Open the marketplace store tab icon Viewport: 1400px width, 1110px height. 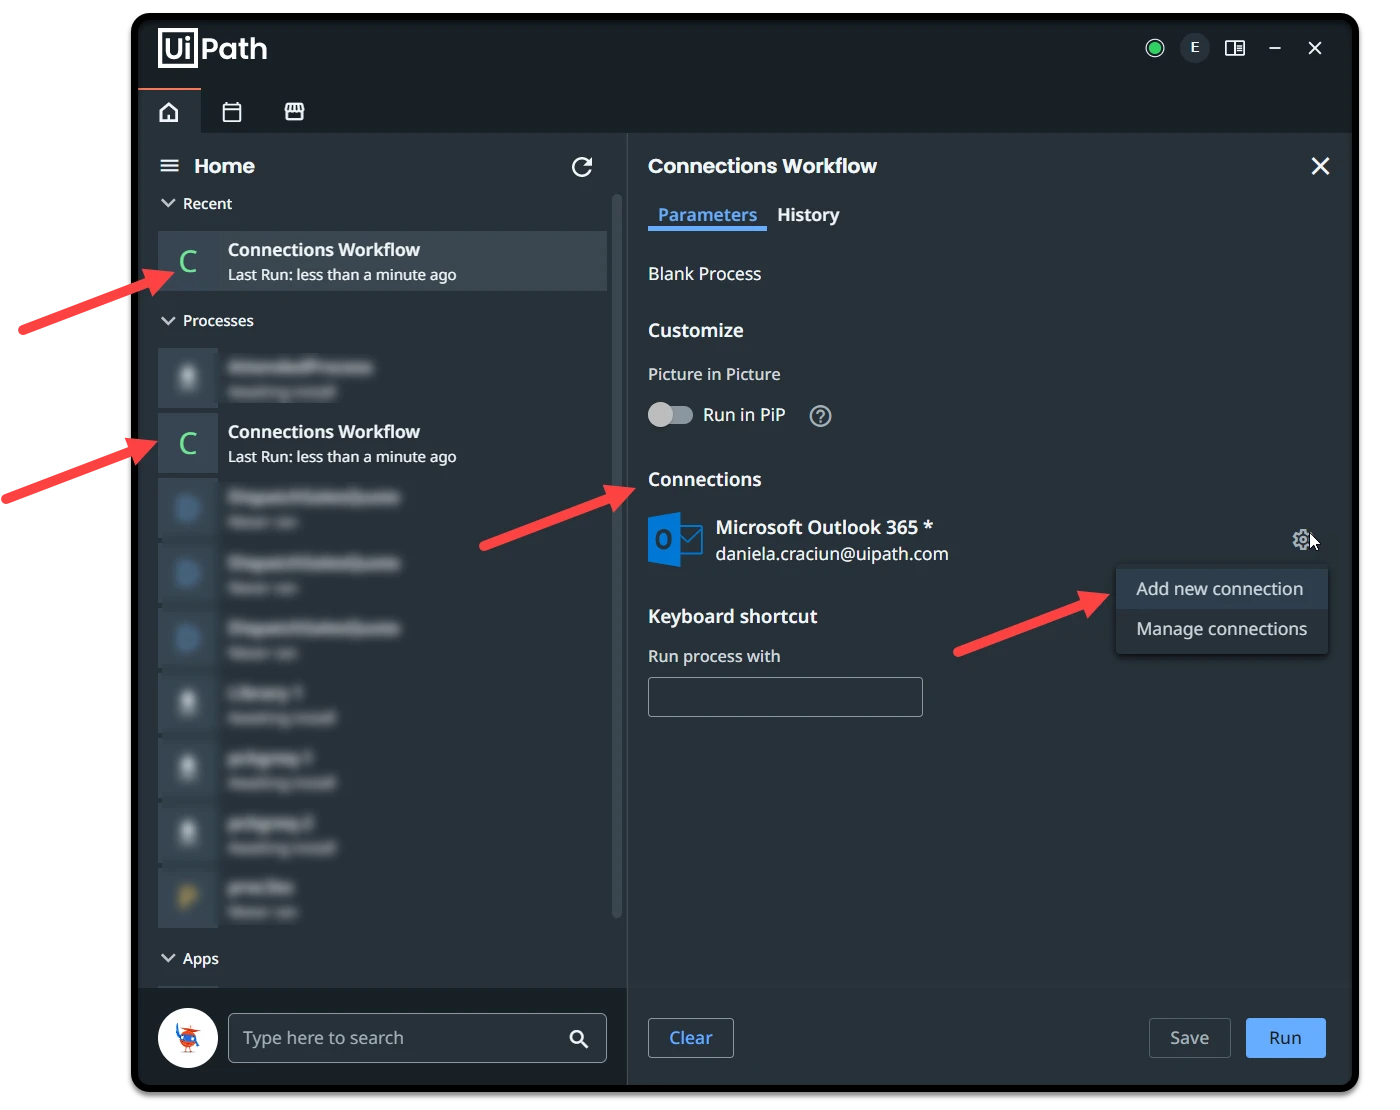(294, 112)
